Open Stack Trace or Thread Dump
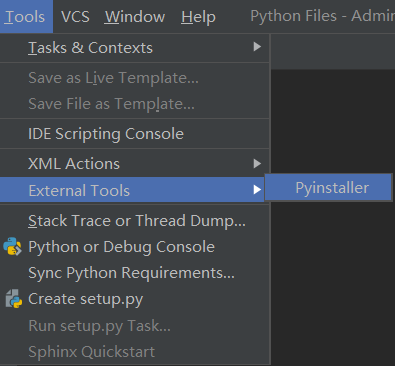Image resolution: width=395 pixels, height=366 pixels. click(134, 221)
